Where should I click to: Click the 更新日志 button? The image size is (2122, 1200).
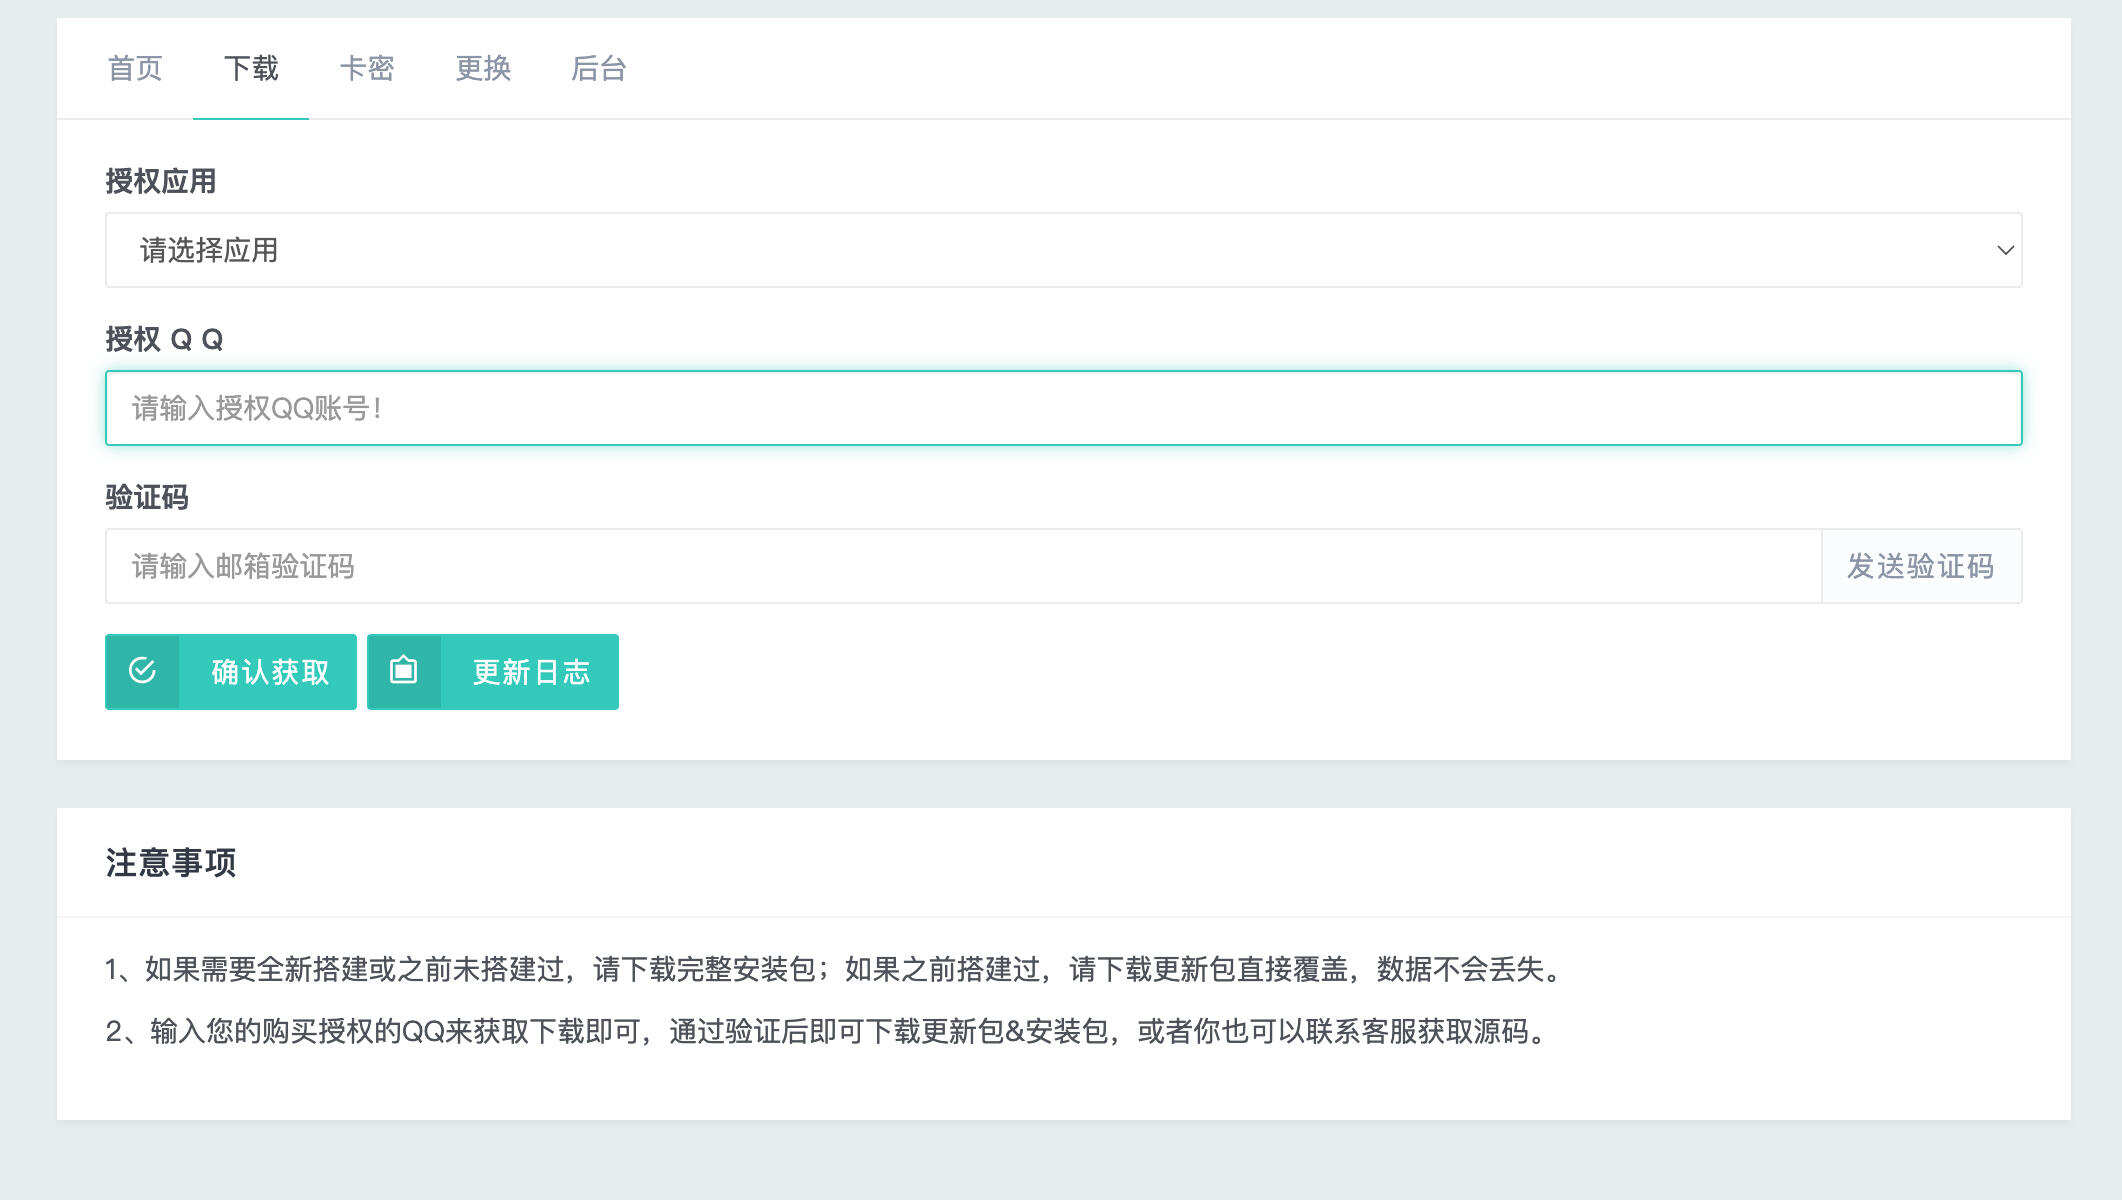530,671
